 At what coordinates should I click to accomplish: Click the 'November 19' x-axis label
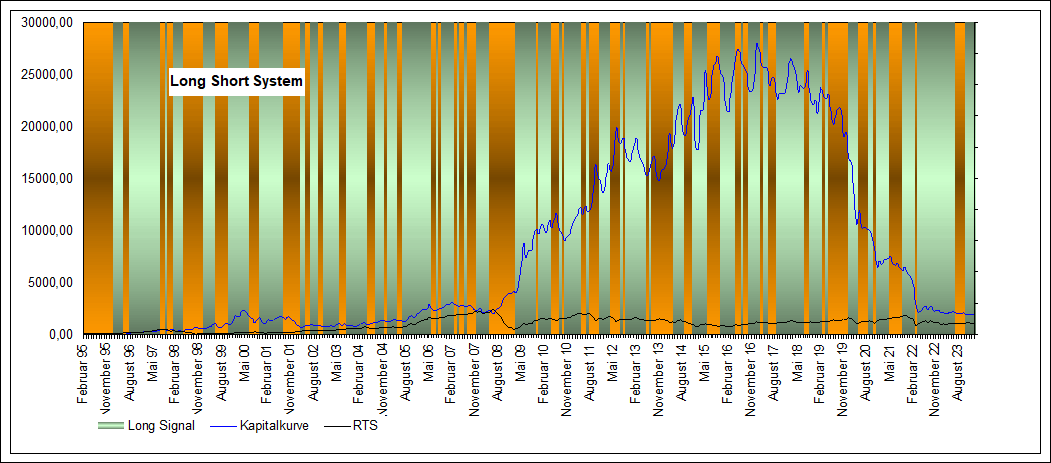click(843, 380)
